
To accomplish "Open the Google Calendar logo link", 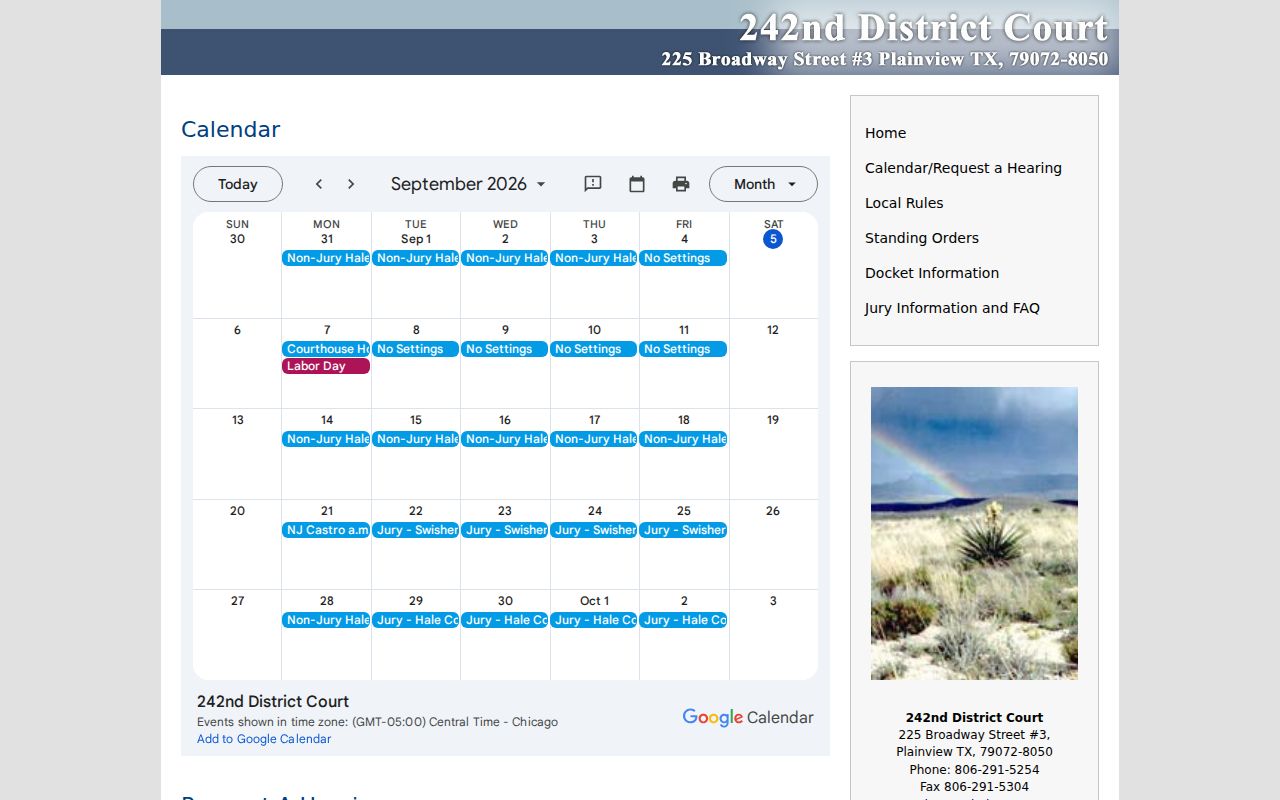I will [748, 717].
